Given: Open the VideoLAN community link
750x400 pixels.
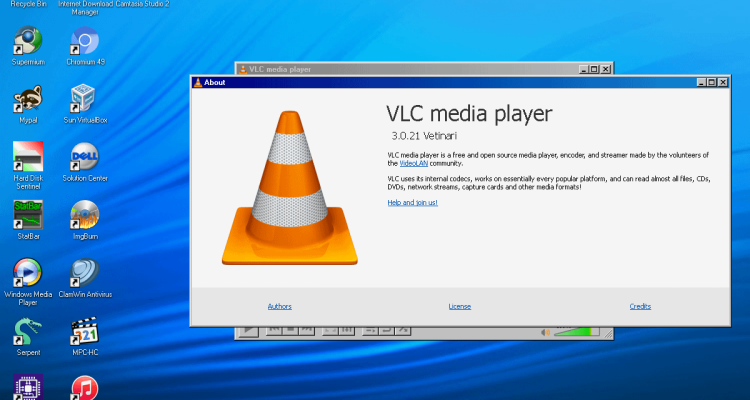Looking at the screenshot, I should 414,163.
